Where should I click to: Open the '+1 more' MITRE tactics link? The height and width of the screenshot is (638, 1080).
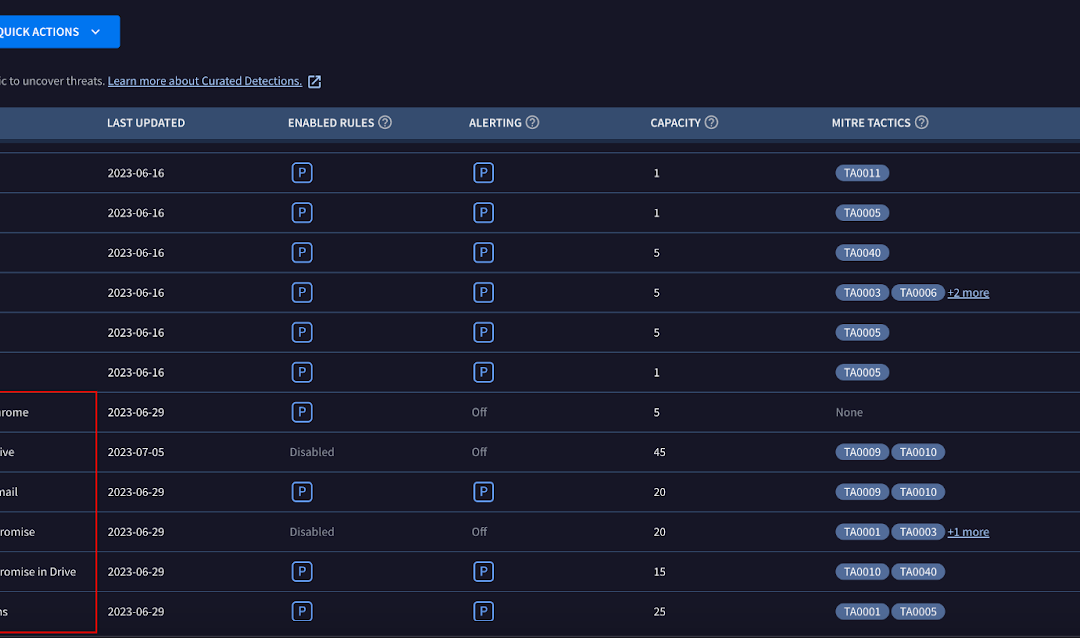pyautogui.click(x=968, y=532)
